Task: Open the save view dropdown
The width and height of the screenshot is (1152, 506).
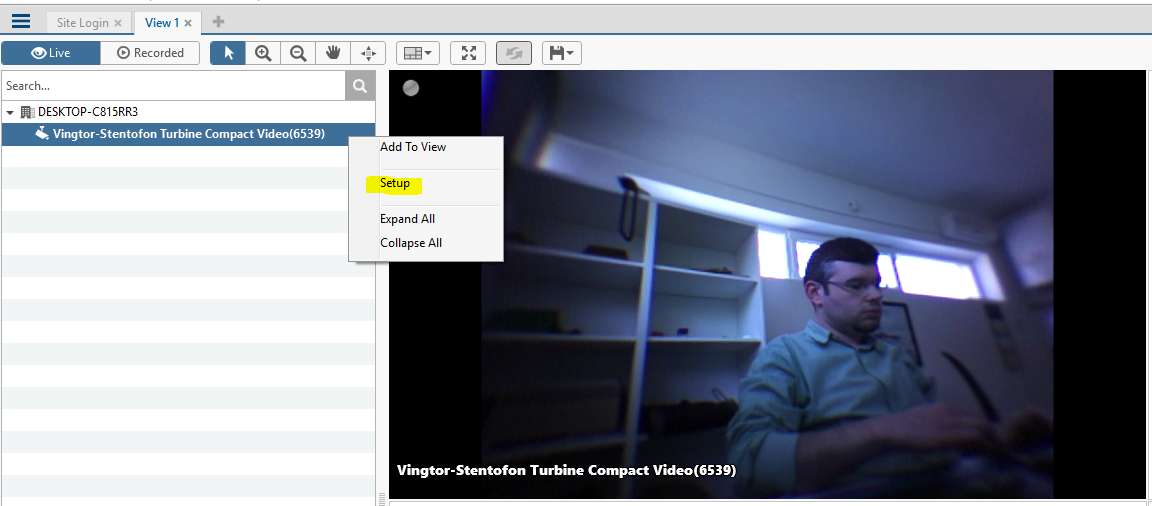Action: [561, 53]
